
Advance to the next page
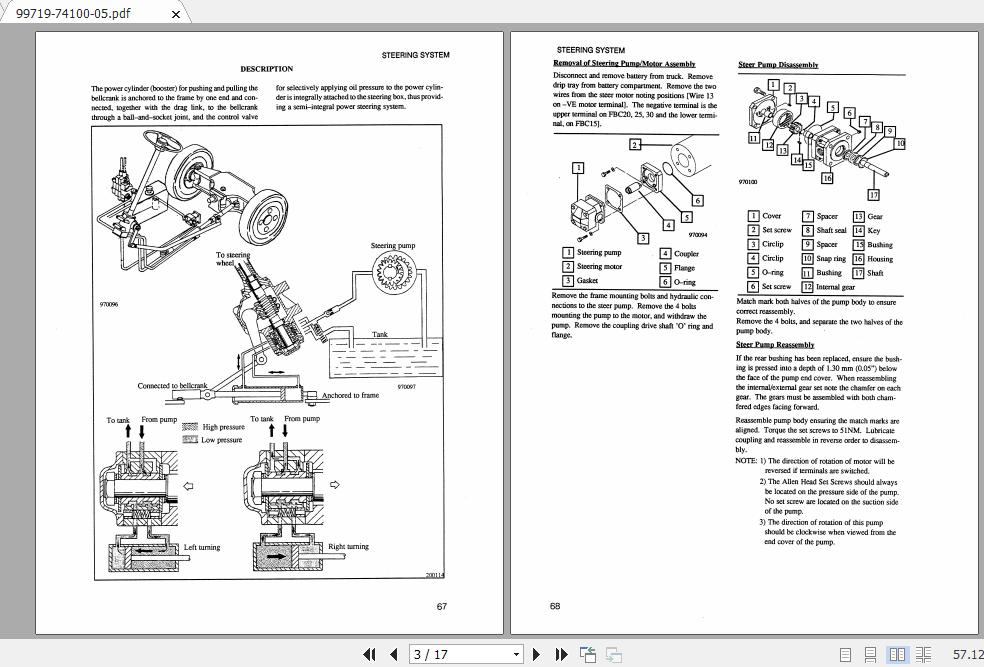pos(535,654)
